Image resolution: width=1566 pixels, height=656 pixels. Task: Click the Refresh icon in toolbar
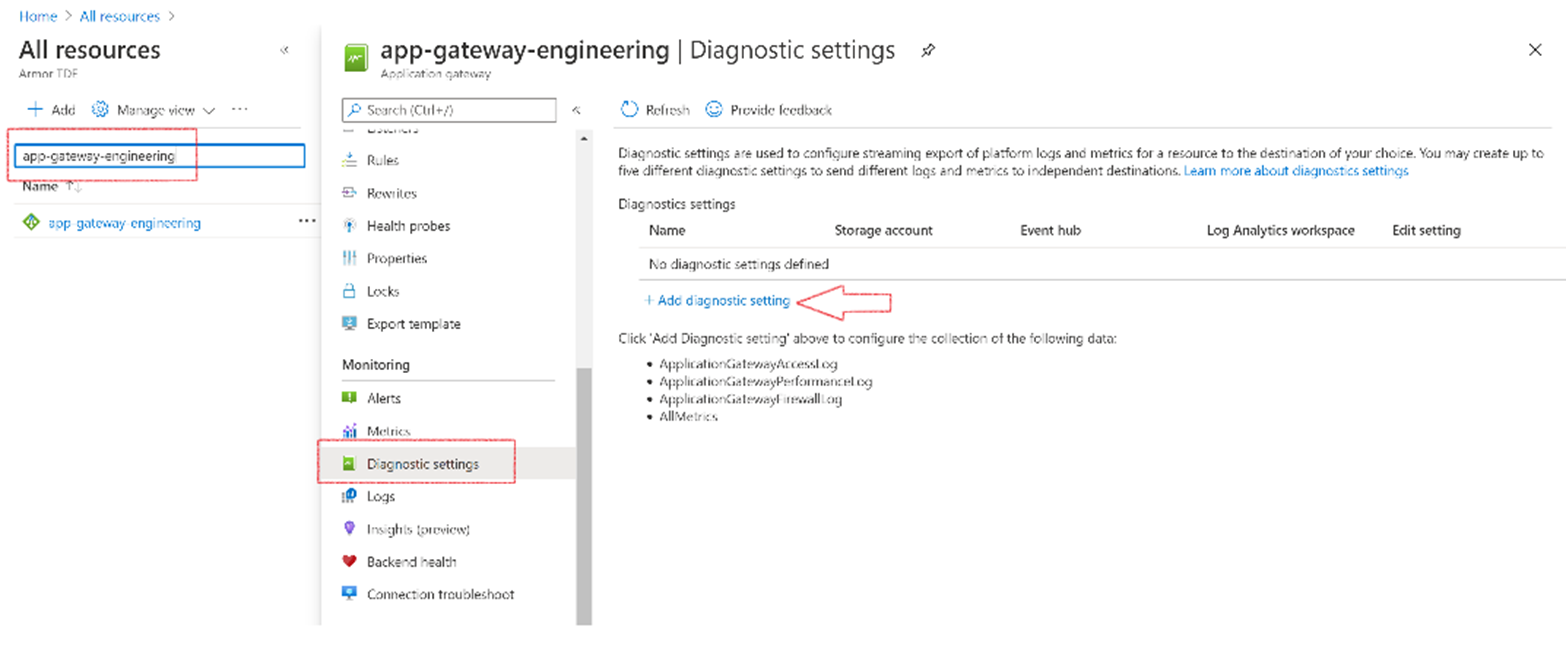pos(630,110)
